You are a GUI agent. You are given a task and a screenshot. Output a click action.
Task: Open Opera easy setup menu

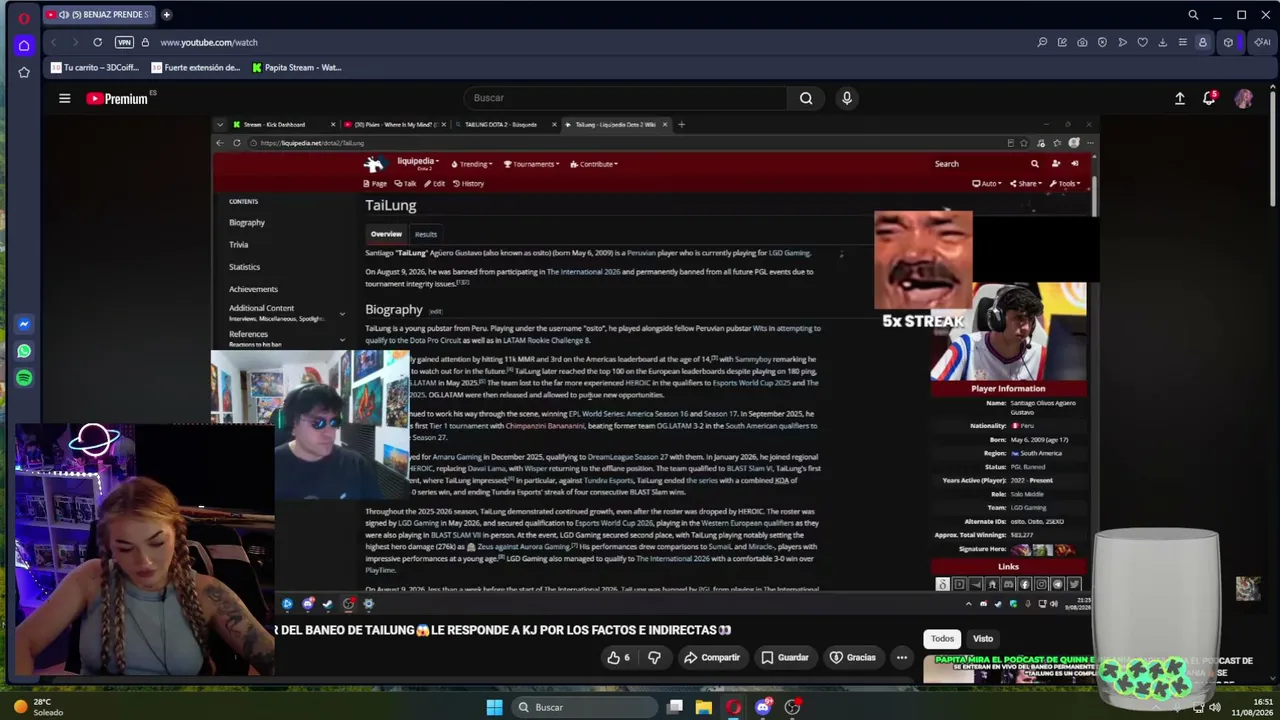point(1182,42)
